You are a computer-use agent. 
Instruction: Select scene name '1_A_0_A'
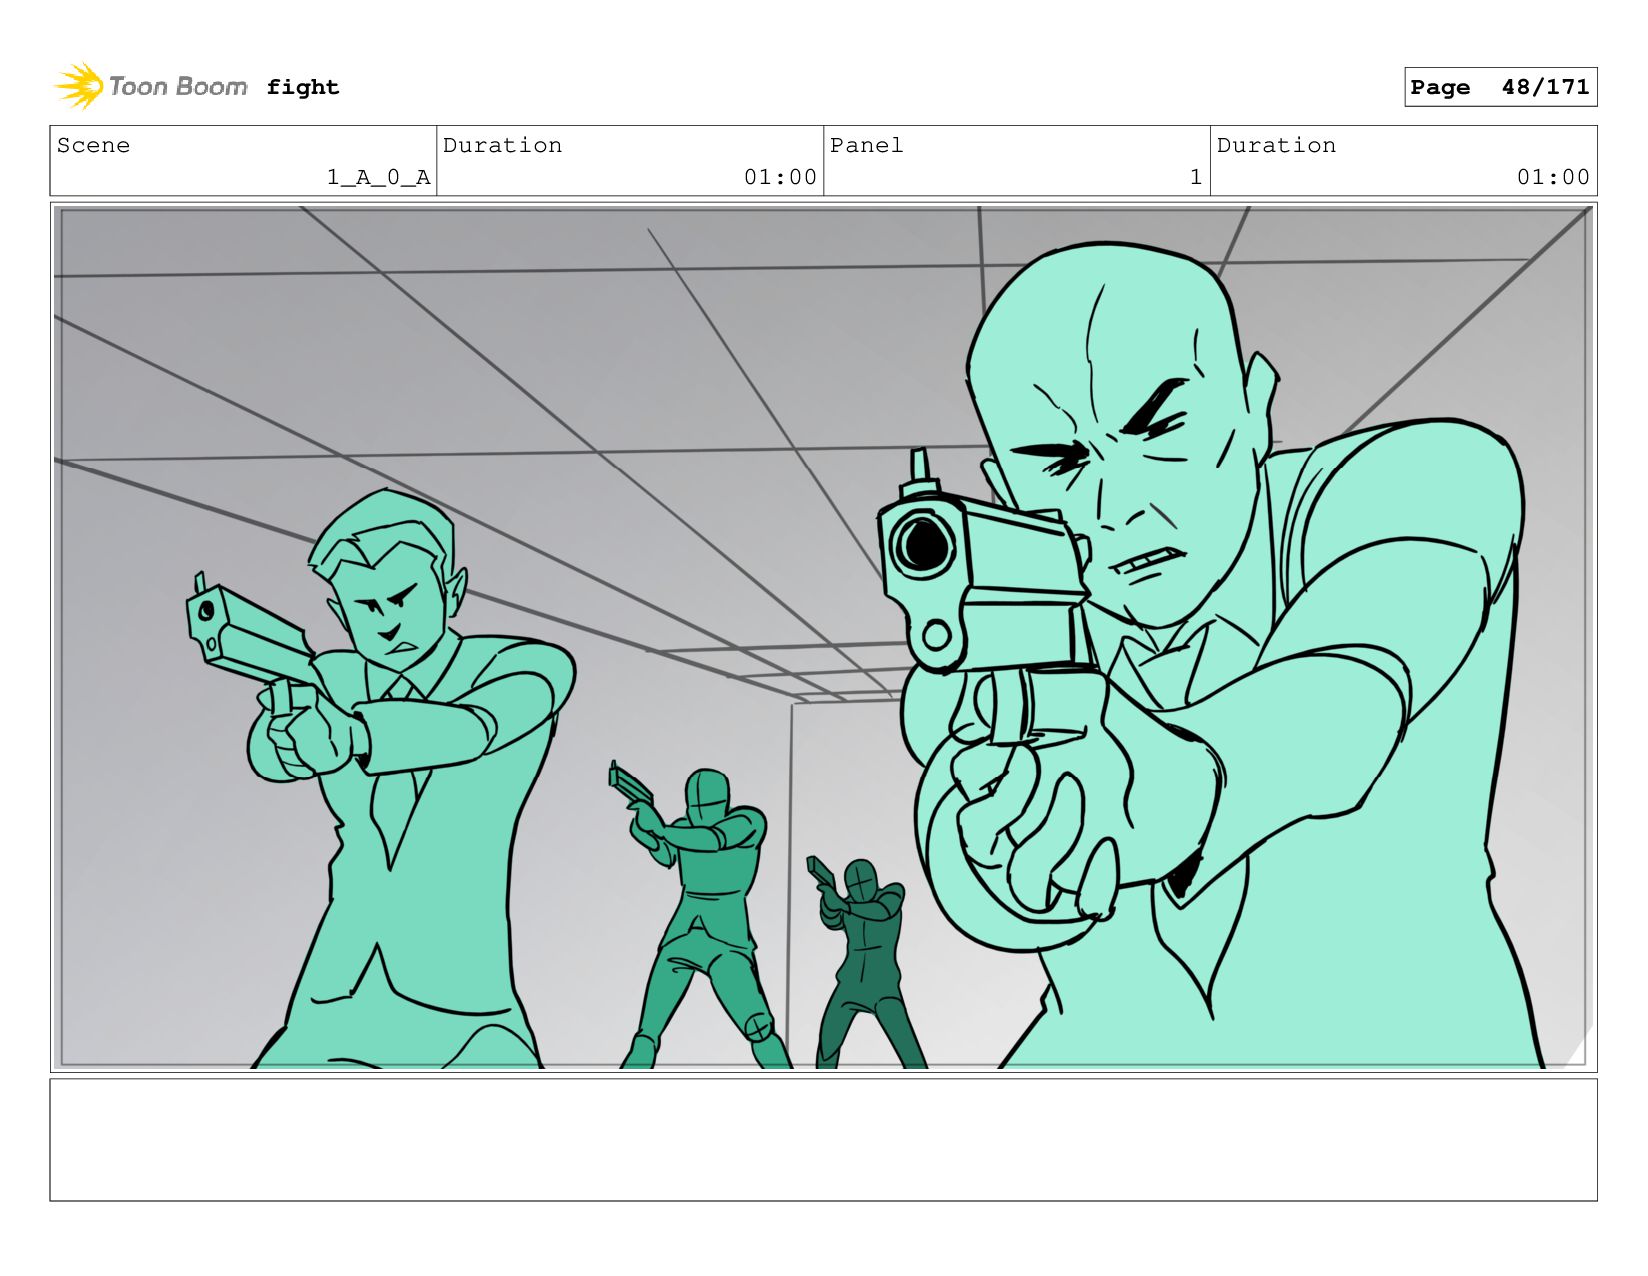pos(378,177)
